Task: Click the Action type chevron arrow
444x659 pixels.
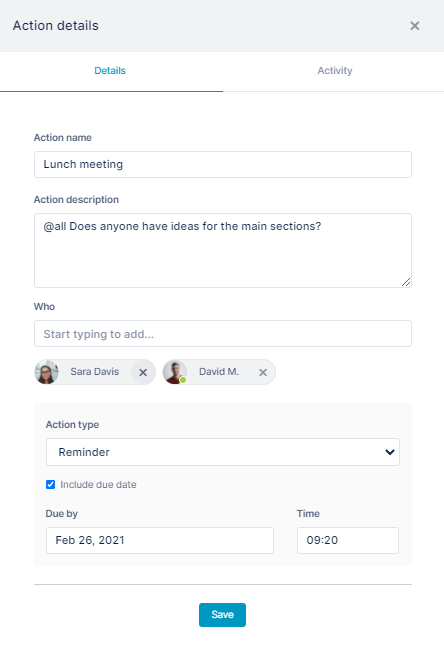Action: pos(390,452)
